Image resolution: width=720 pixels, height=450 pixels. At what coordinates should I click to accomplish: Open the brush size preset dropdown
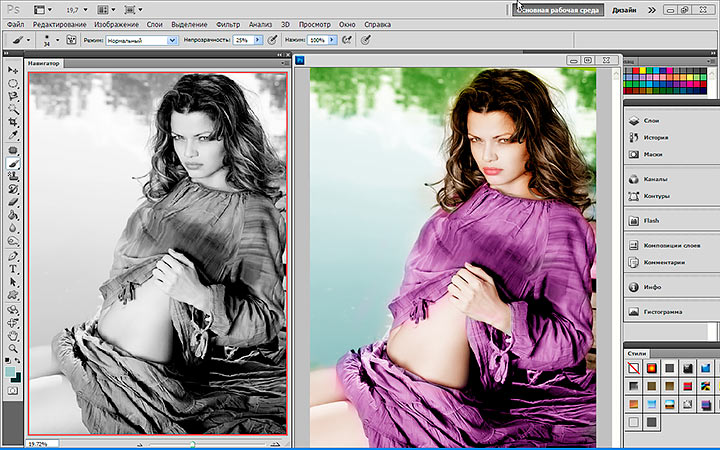(57, 40)
